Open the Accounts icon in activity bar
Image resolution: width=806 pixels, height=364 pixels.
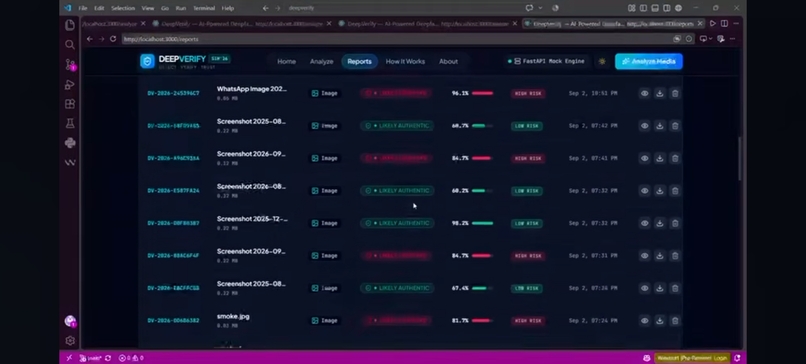pos(70,321)
